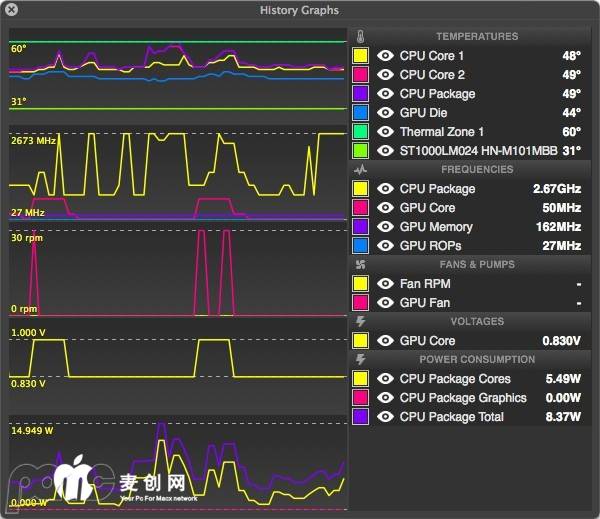The height and width of the screenshot is (519, 600).
Task: Open the pink color swatch for CPU Core 2
Action: coord(360,75)
